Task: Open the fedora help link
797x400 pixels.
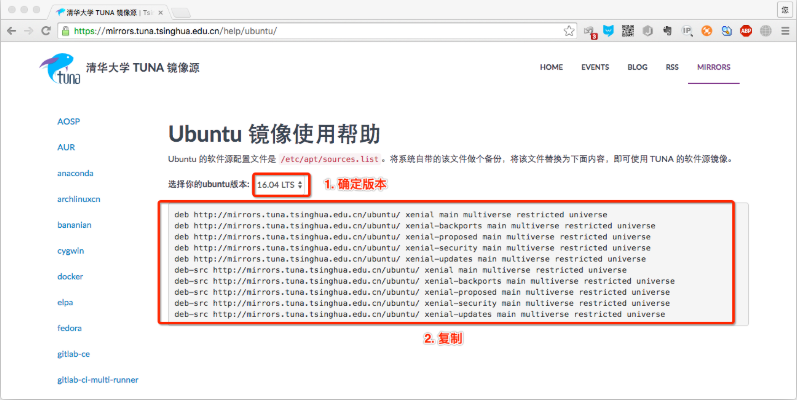Action: [x=69, y=328]
